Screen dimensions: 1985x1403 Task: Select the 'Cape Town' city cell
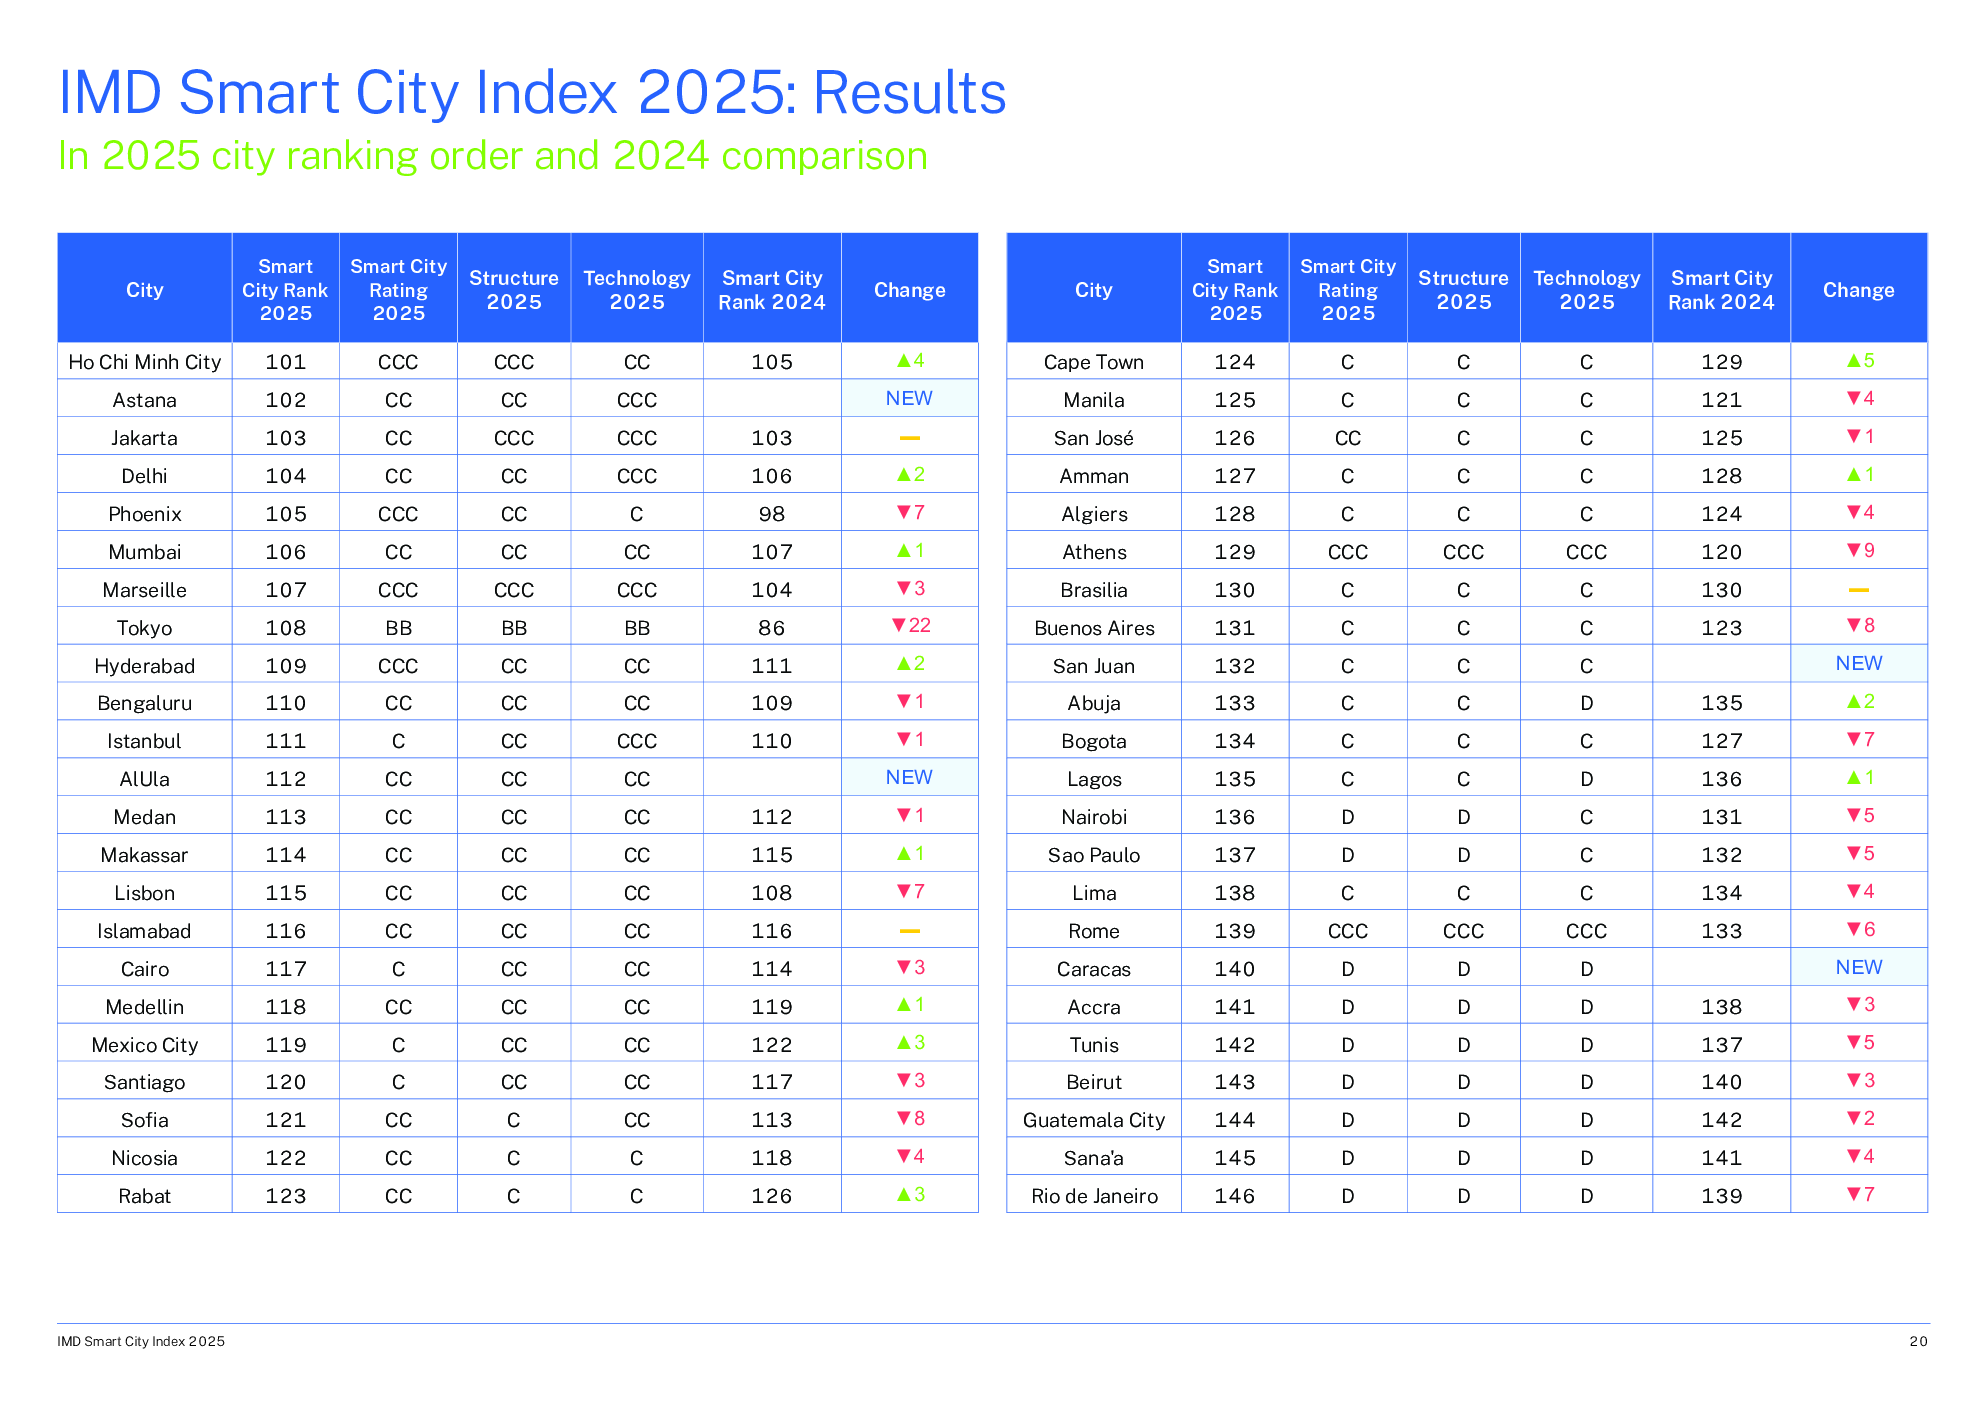click(1094, 362)
